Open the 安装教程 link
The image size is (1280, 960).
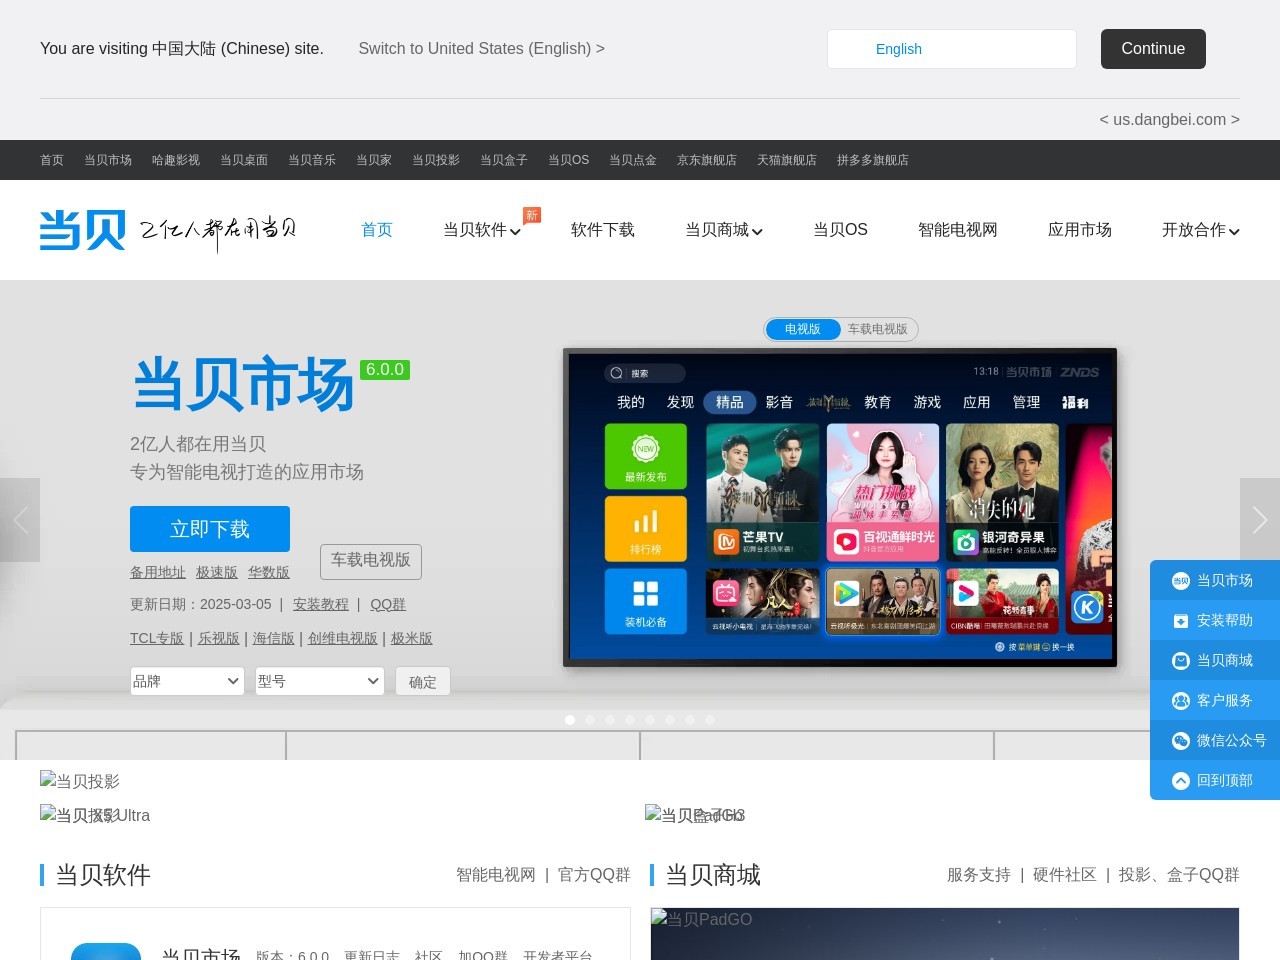(321, 604)
